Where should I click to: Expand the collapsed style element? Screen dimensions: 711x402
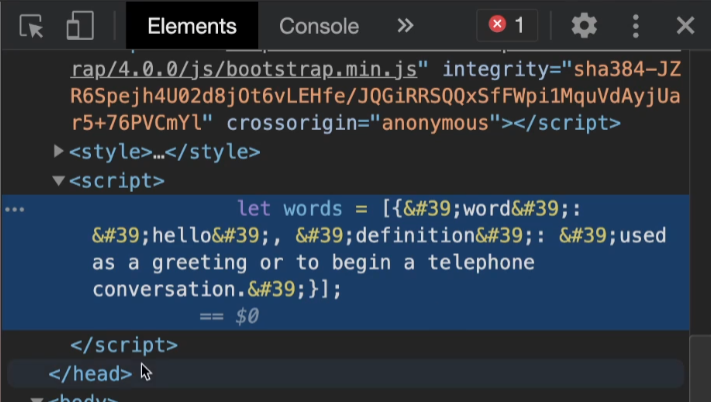click(58, 151)
